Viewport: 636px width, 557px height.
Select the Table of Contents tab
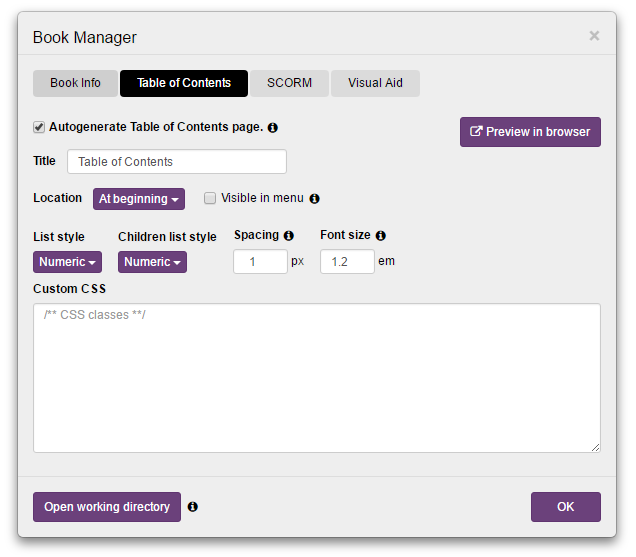click(x=184, y=83)
